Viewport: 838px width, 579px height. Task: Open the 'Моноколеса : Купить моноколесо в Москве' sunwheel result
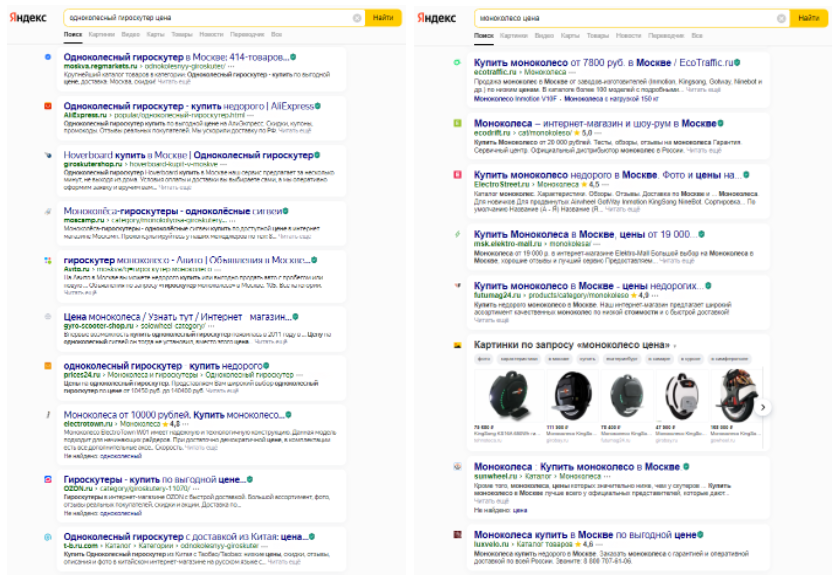(577, 467)
